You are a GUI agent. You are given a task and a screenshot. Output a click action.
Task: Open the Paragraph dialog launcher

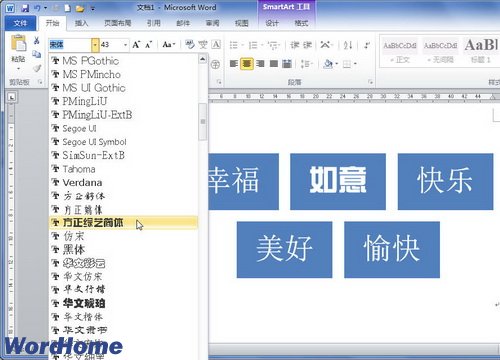[x=370, y=82]
